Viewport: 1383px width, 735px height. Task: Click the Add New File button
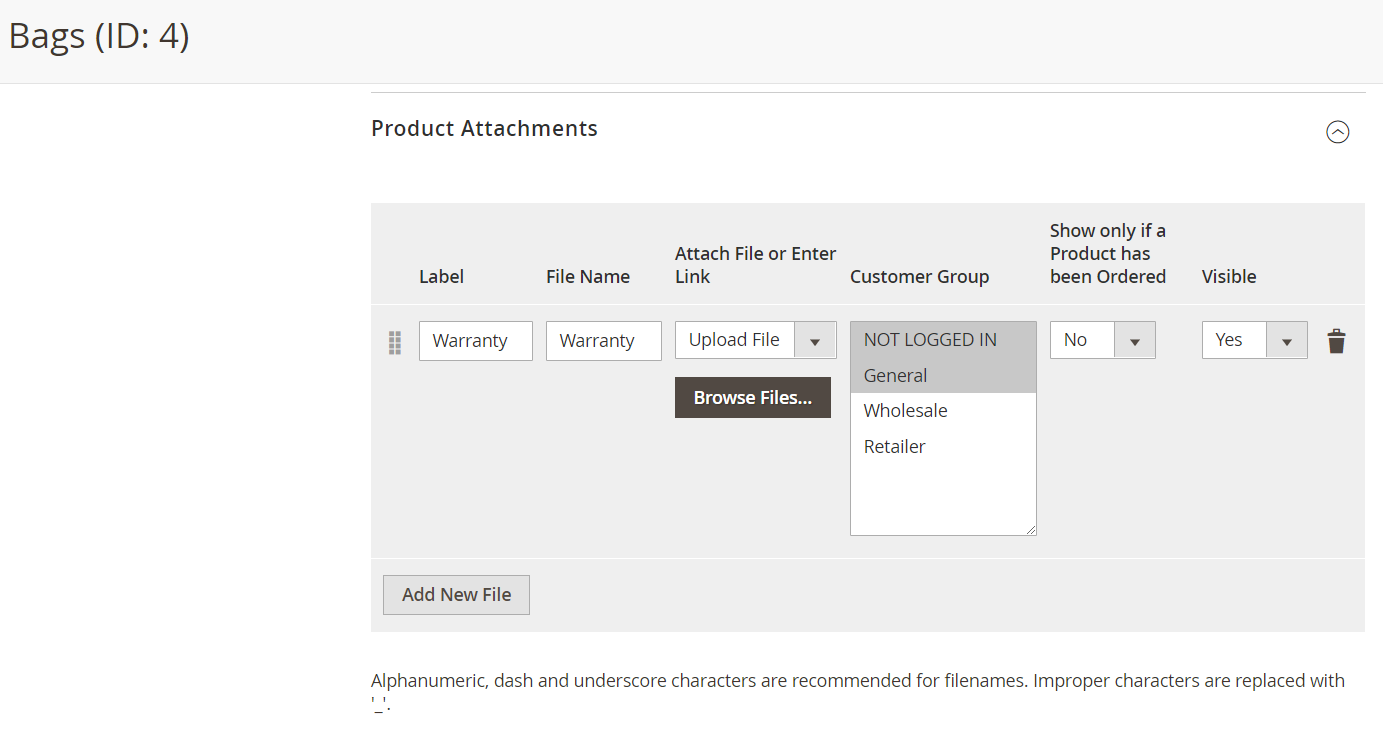coord(456,594)
